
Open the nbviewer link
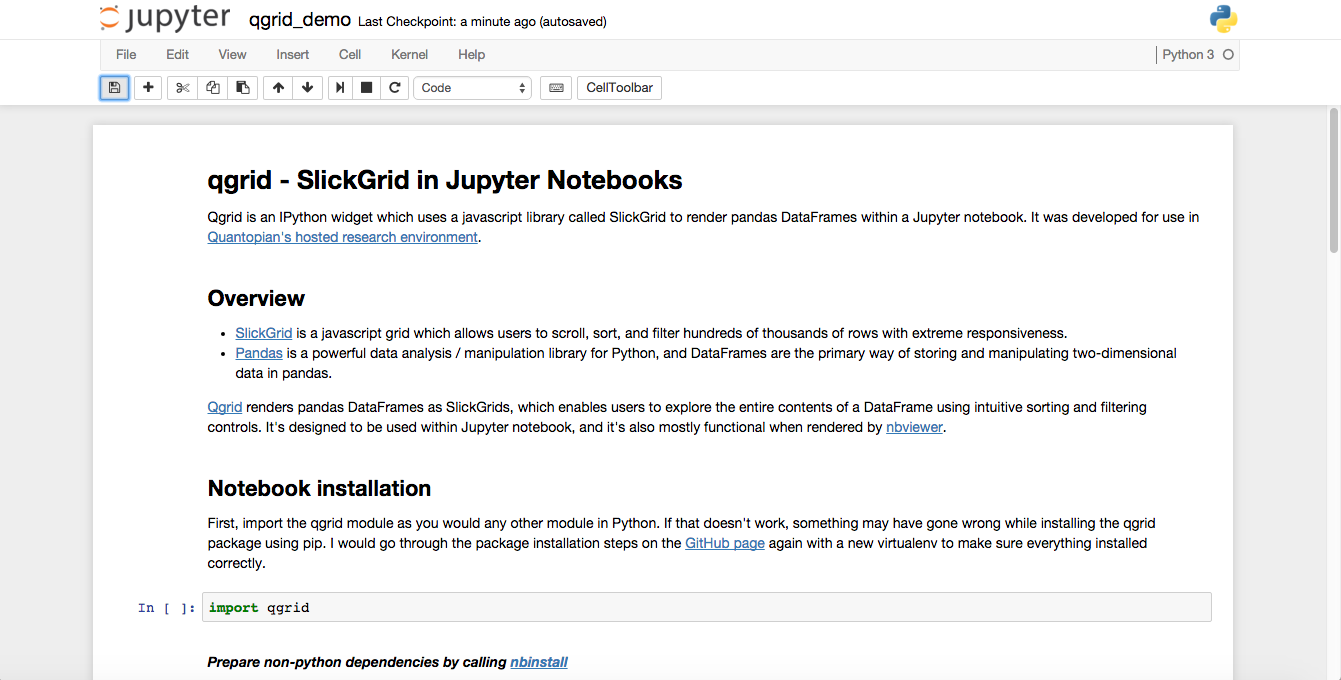[914, 427]
